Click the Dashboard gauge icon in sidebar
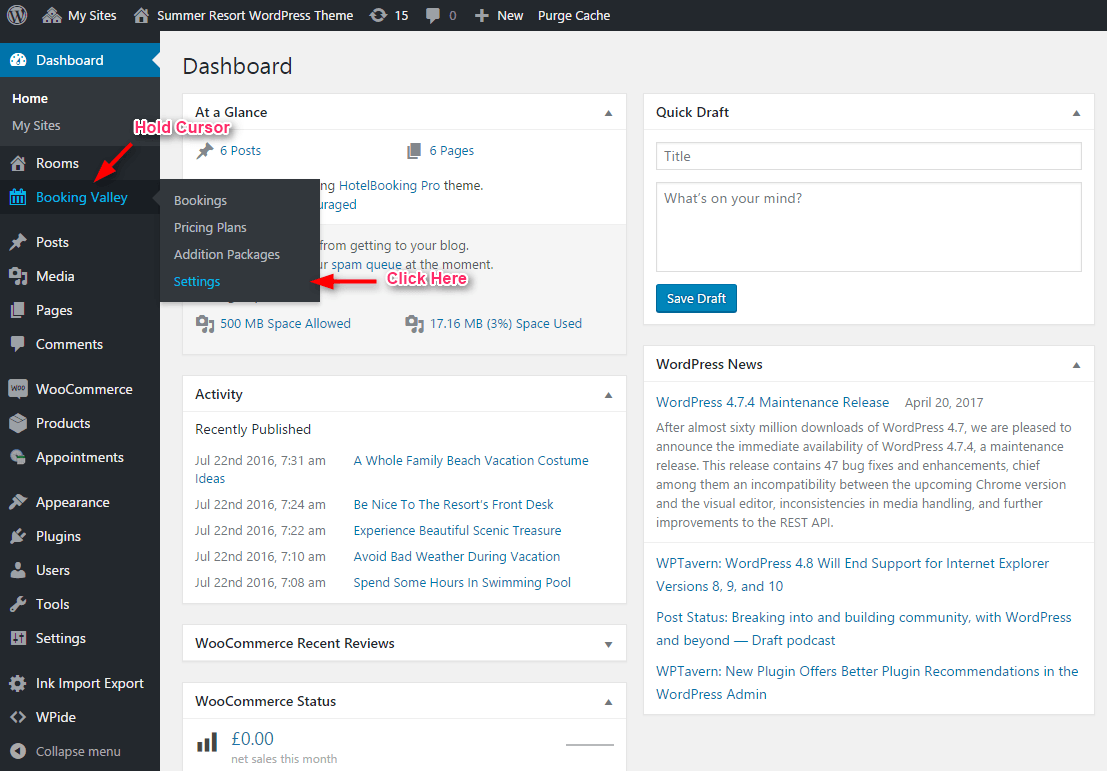This screenshot has height=771, width=1107. [18, 60]
